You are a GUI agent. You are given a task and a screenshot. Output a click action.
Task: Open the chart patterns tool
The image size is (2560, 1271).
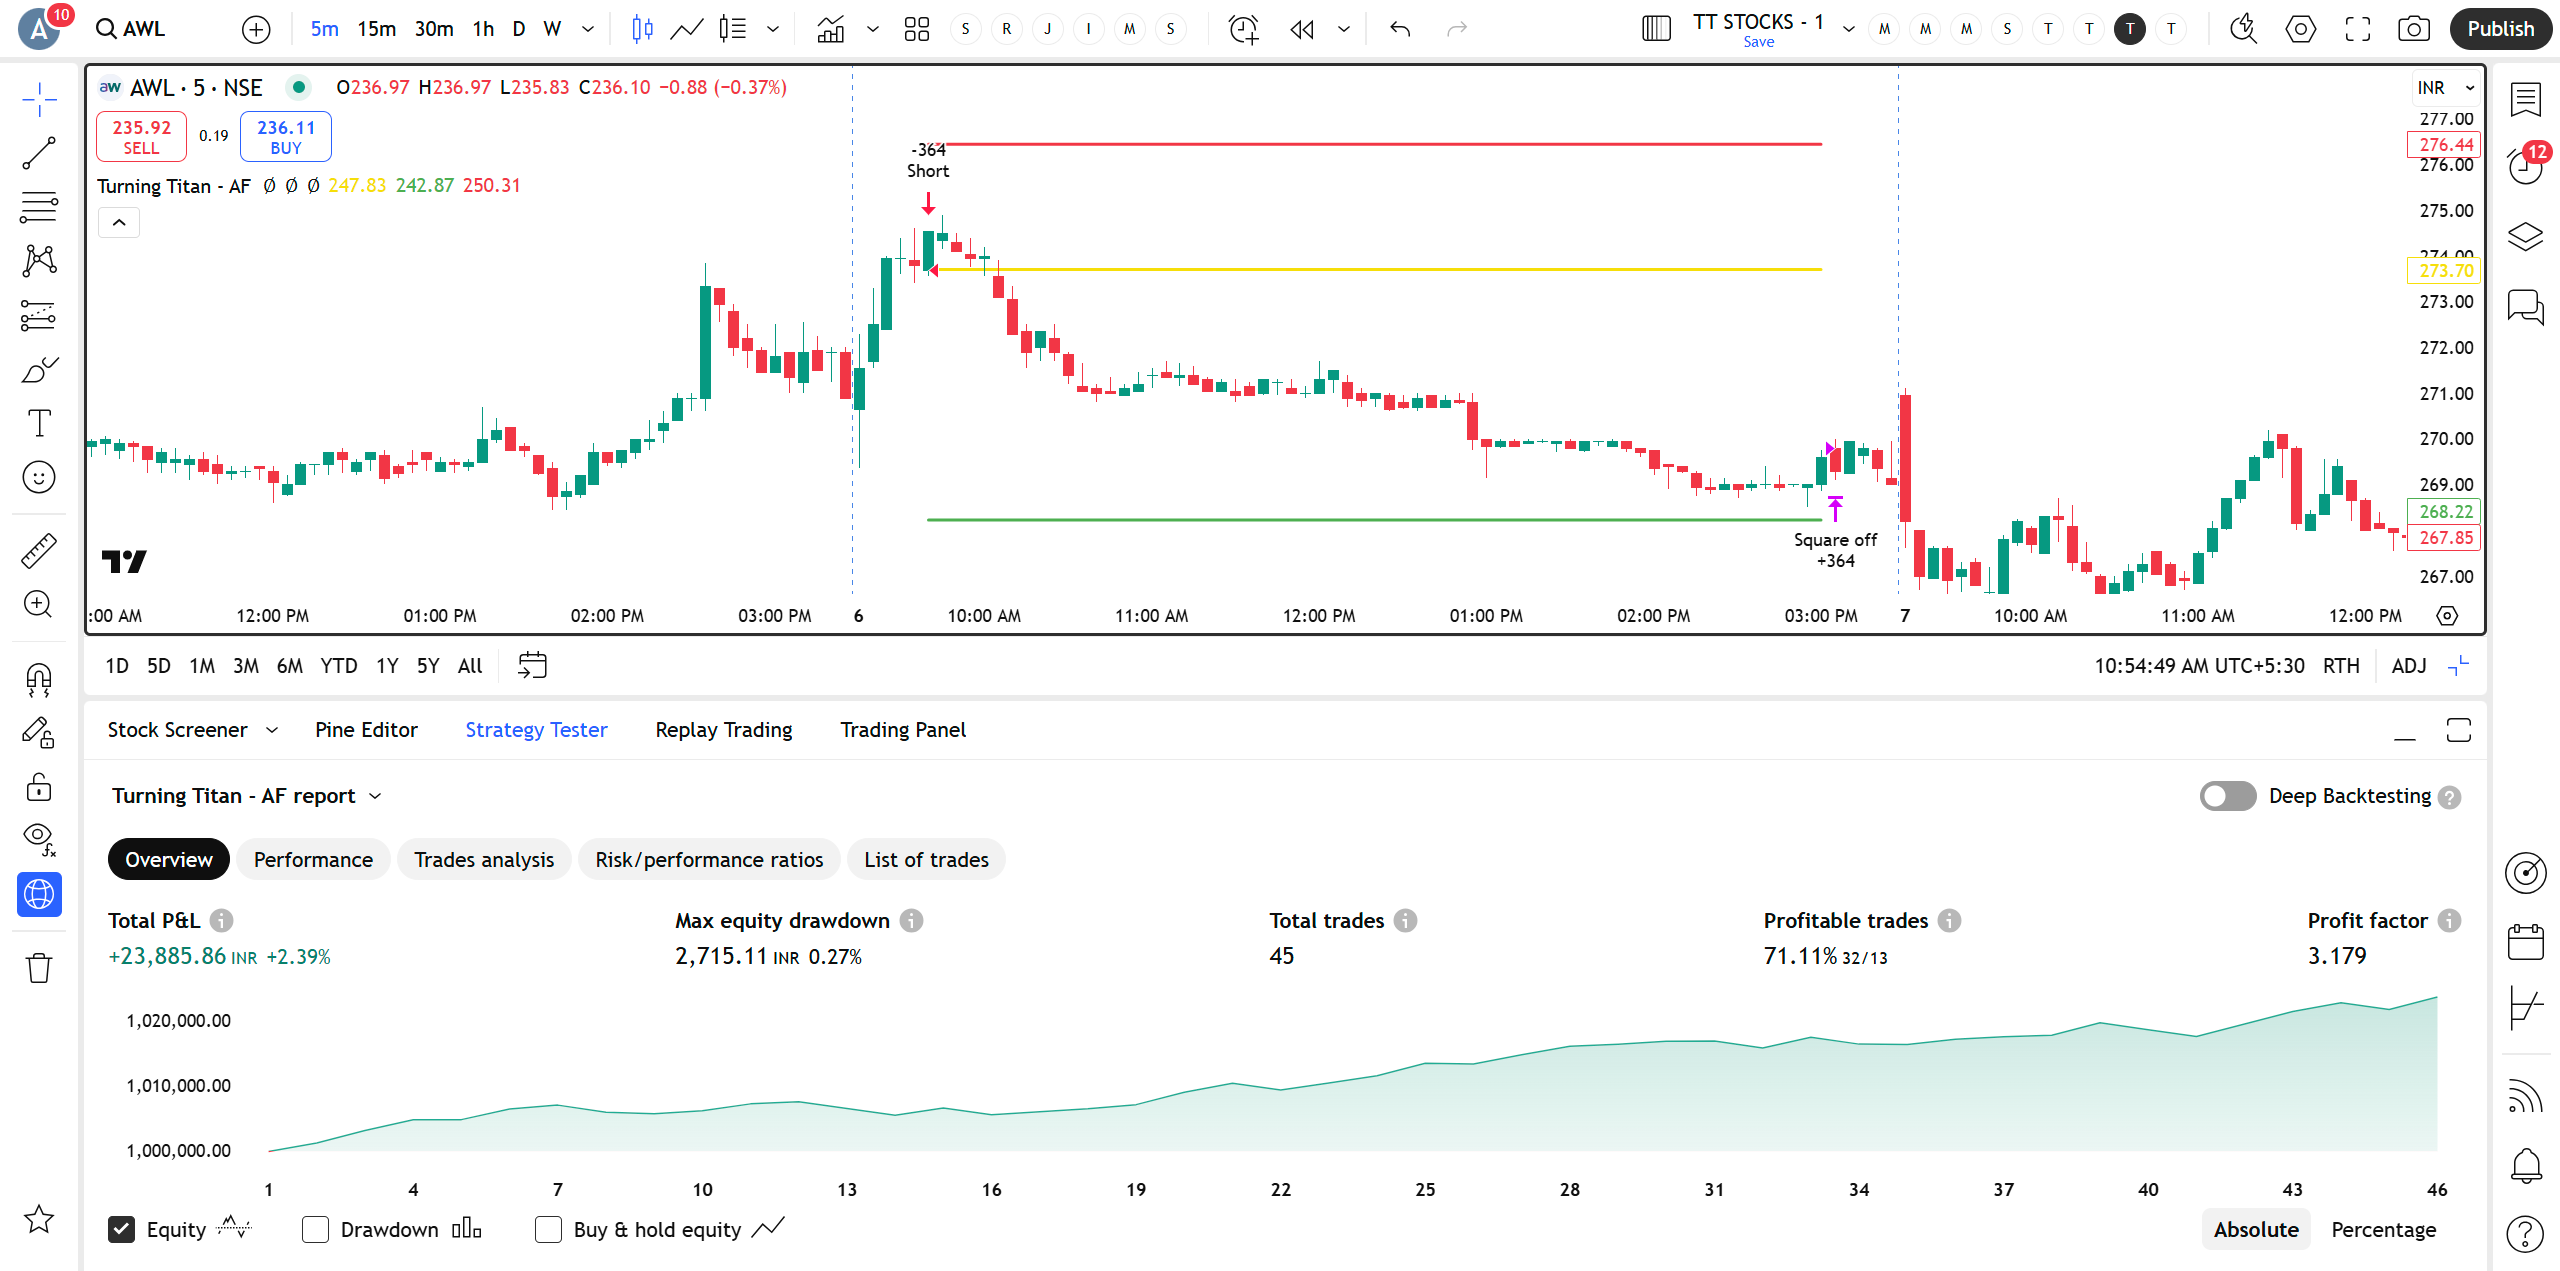[39, 261]
